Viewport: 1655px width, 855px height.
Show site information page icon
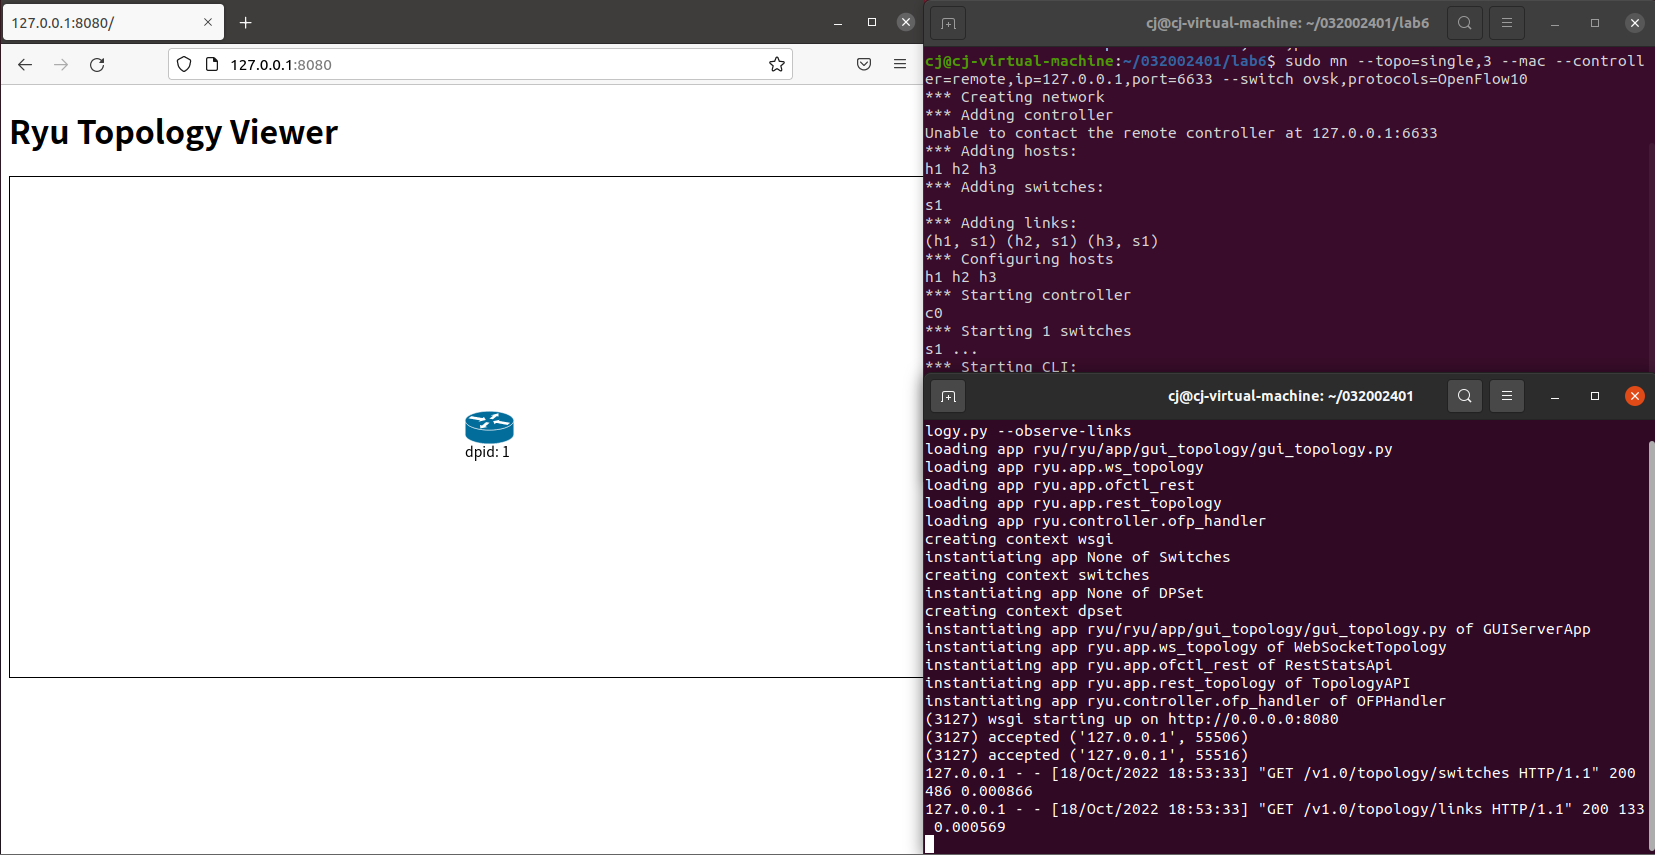point(211,65)
